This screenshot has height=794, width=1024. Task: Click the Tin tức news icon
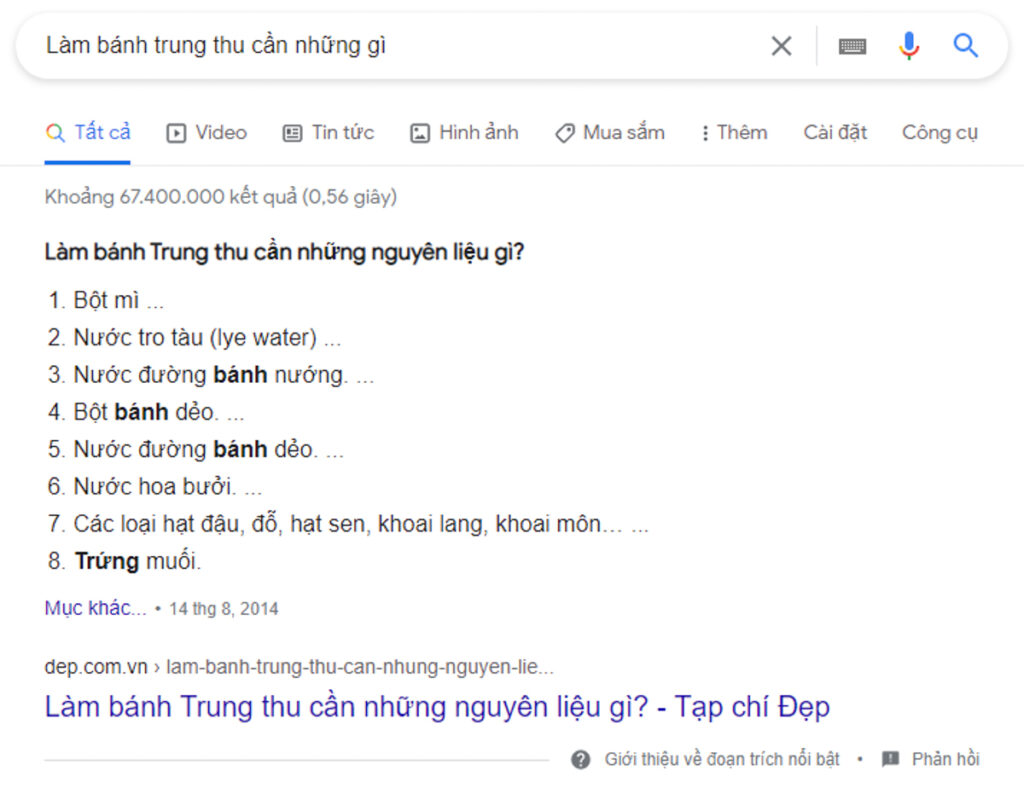coord(292,132)
